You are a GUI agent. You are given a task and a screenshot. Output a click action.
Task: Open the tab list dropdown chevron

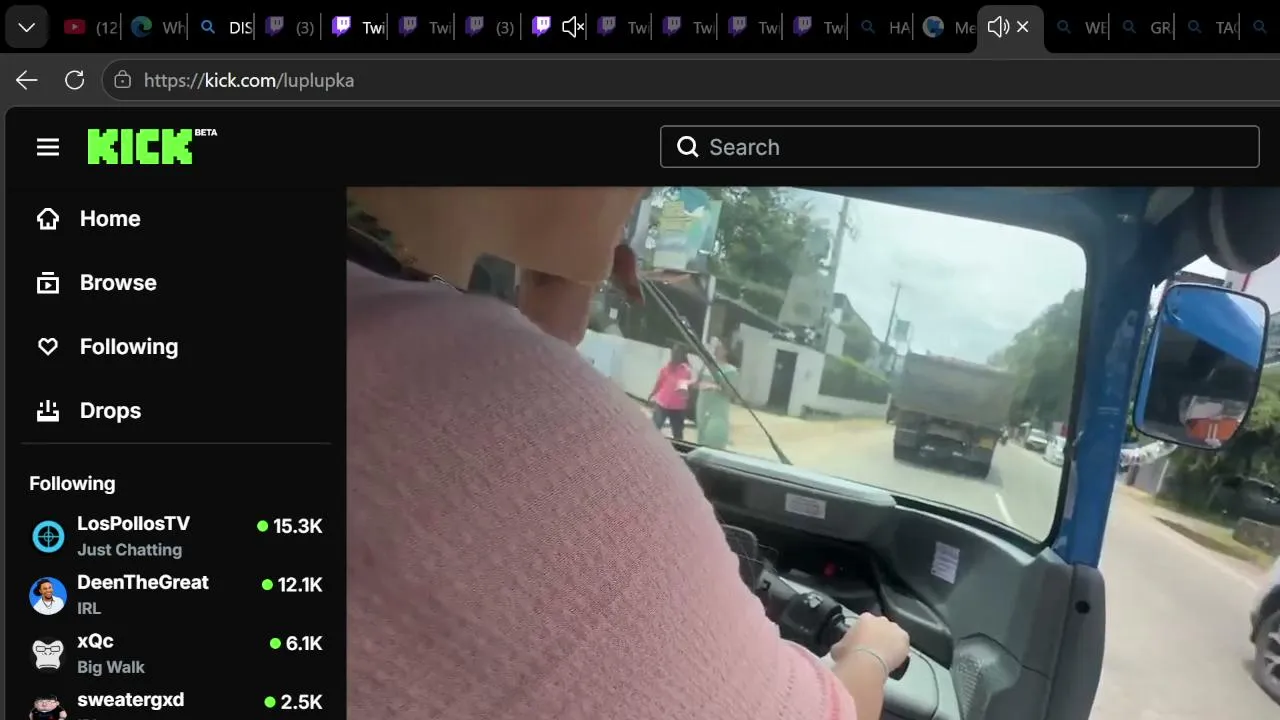pos(27,27)
